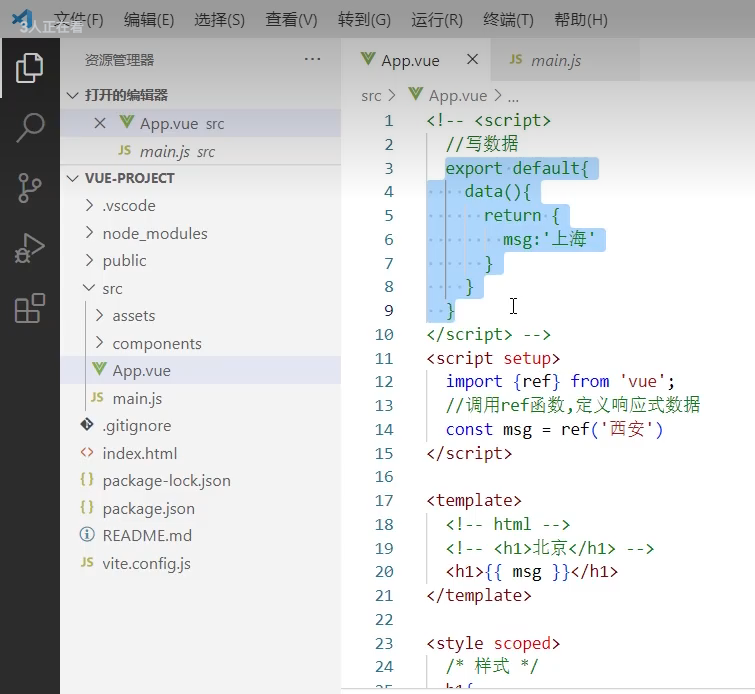Click line number 11 in gutter
The width and height of the screenshot is (755, 694).
coord(384,358)
